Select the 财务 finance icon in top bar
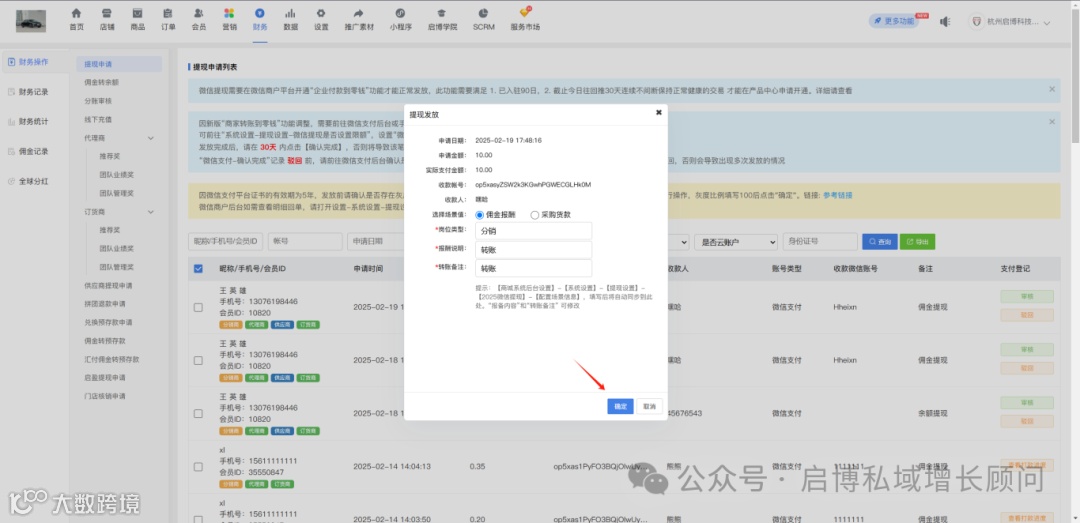 pos(260,13)
